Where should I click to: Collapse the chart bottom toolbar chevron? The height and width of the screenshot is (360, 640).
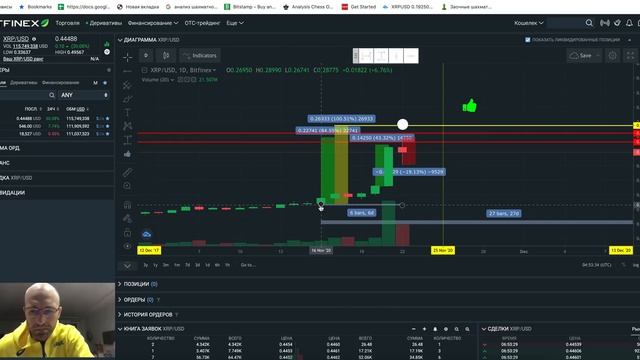point(127,266)
